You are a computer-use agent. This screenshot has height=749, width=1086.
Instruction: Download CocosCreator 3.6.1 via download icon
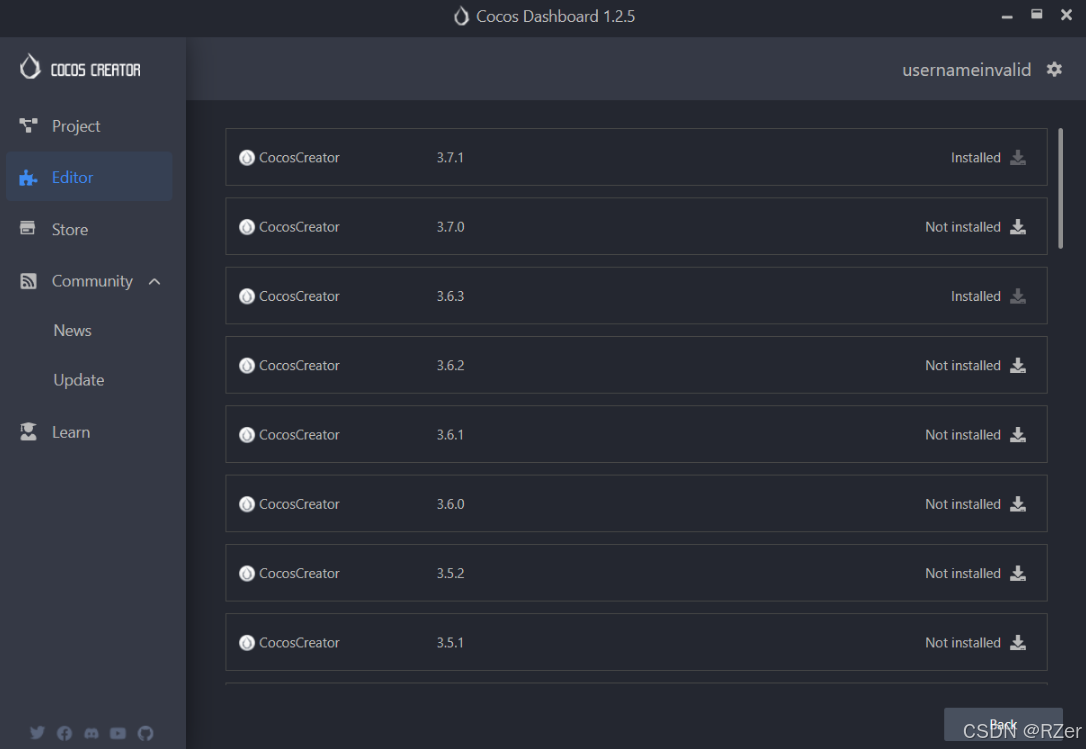click(1017, 434)
